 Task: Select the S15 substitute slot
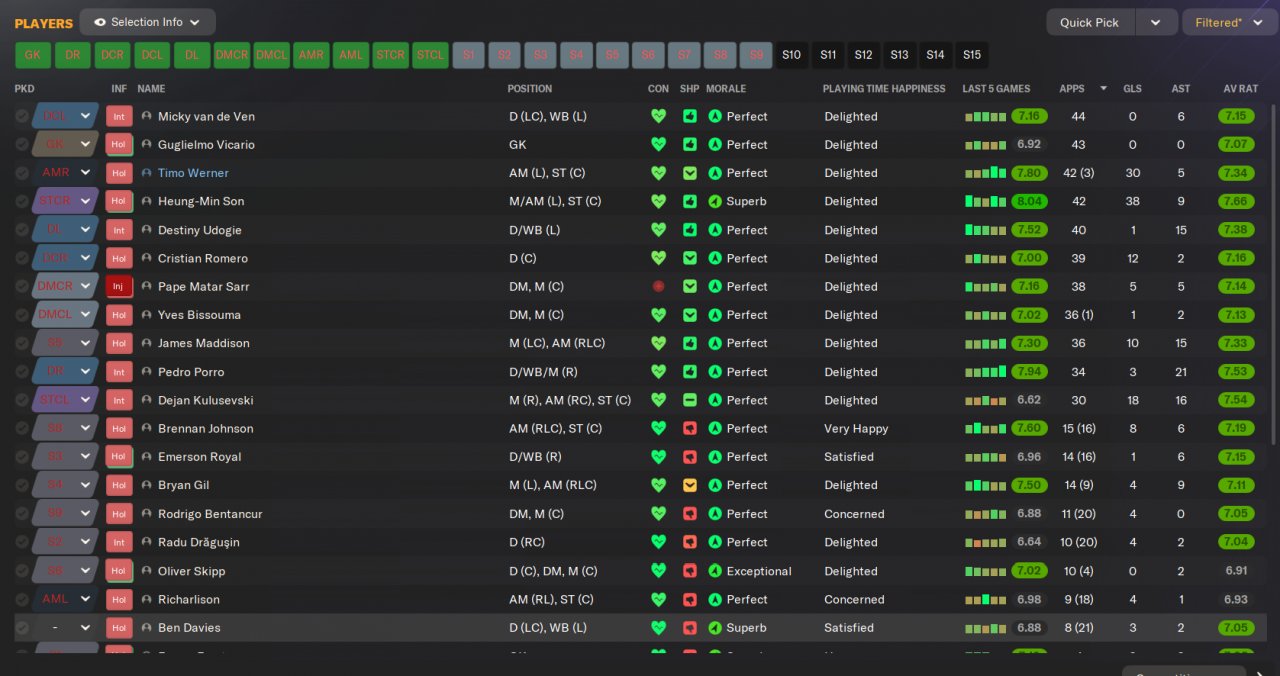971,55
